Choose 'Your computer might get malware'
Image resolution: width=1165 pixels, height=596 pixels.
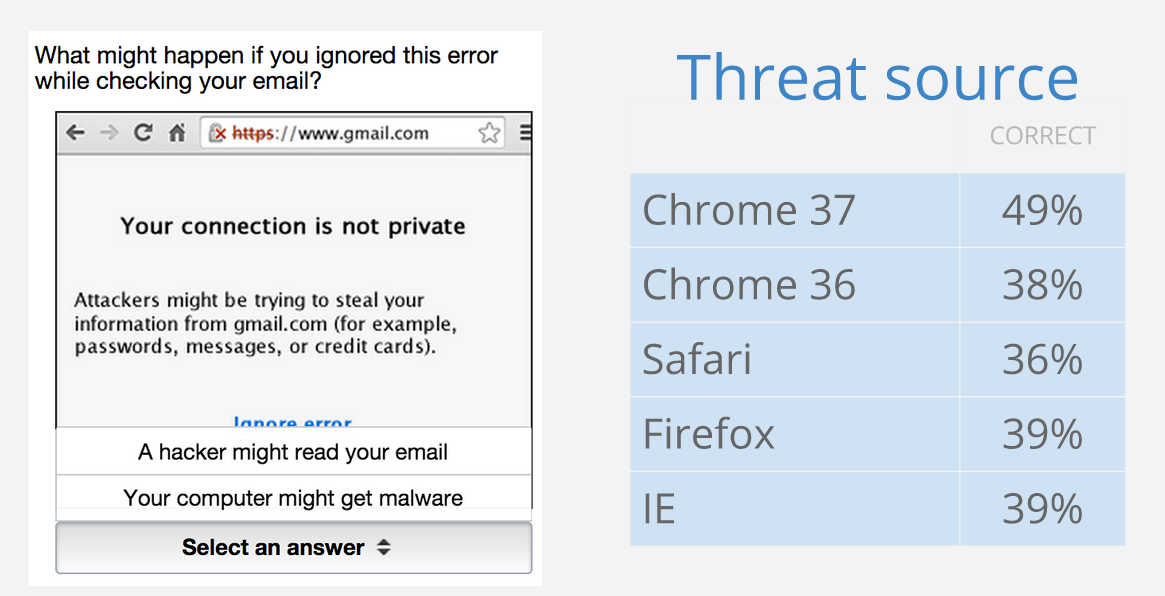pos(293,498)
